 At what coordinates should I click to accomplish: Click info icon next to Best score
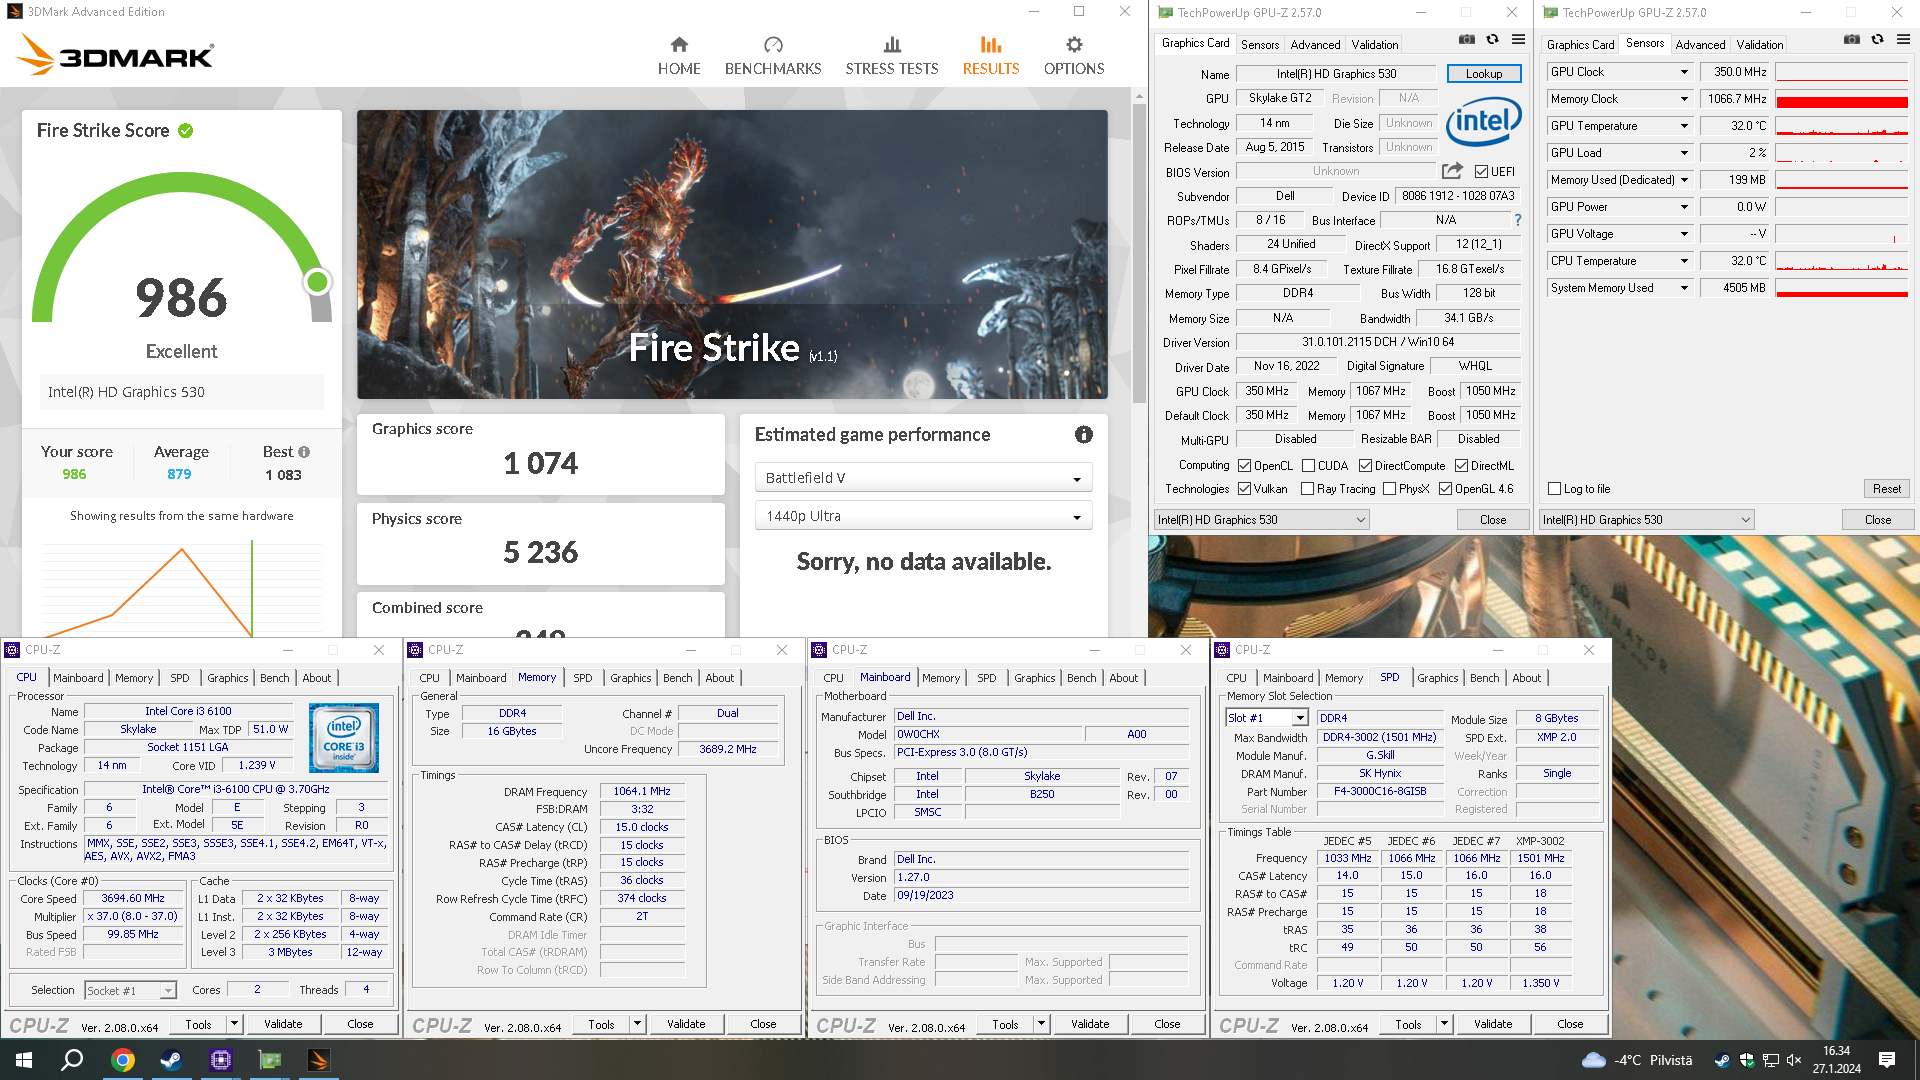coord(304,452)
